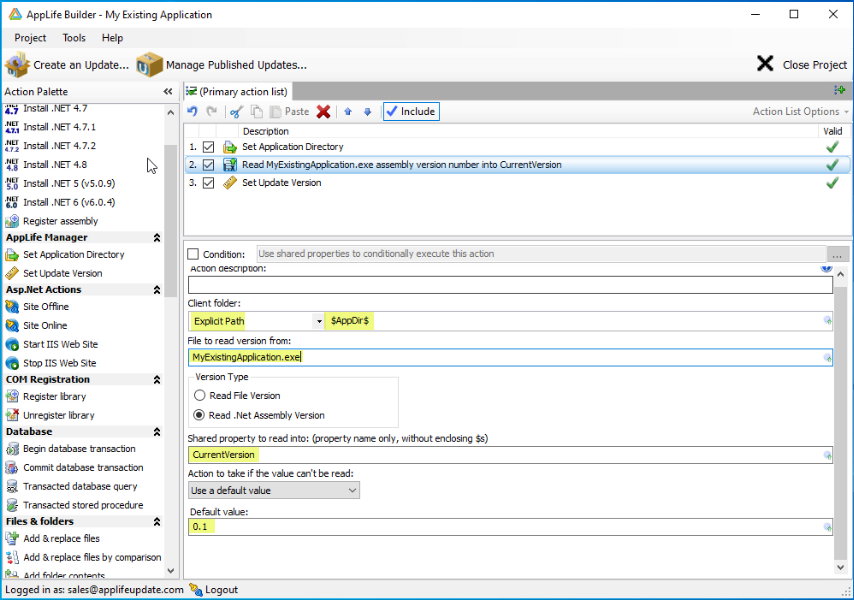The width and height of the screenshot is (854, 600).
Task: Open the Help menu
Action: (112, 38)
